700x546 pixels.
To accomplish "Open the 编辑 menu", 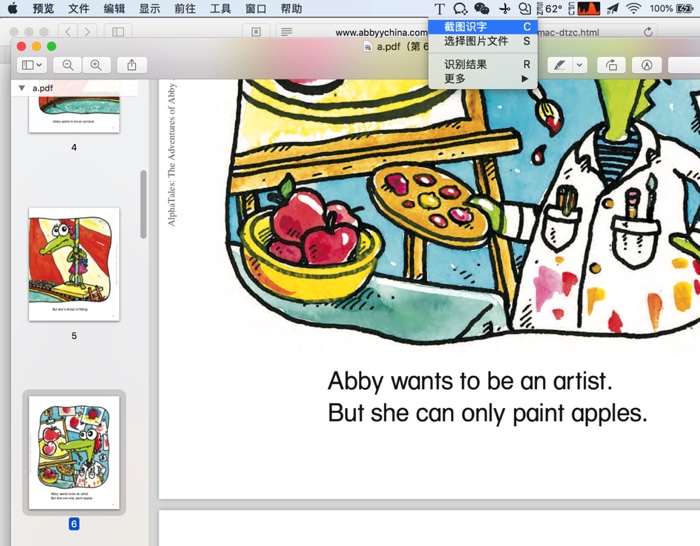I will click(x=114, y=8).
